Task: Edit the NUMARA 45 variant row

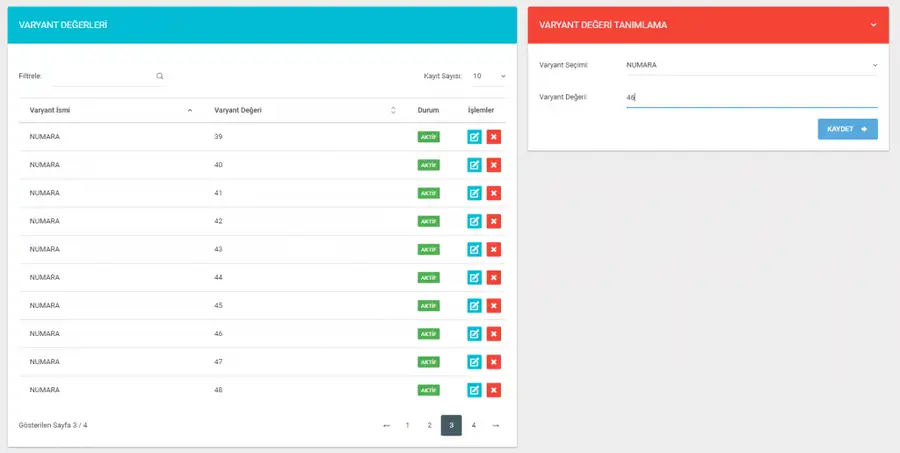Action: coord(474,305)
